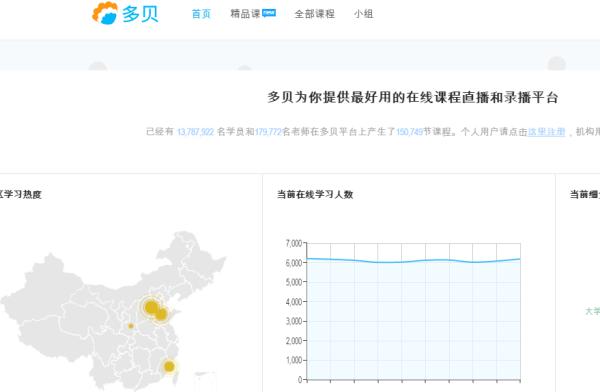The image size is (600, 392).
Task: Click the small hotspot in central China
Action: click(x=130, y=326)
